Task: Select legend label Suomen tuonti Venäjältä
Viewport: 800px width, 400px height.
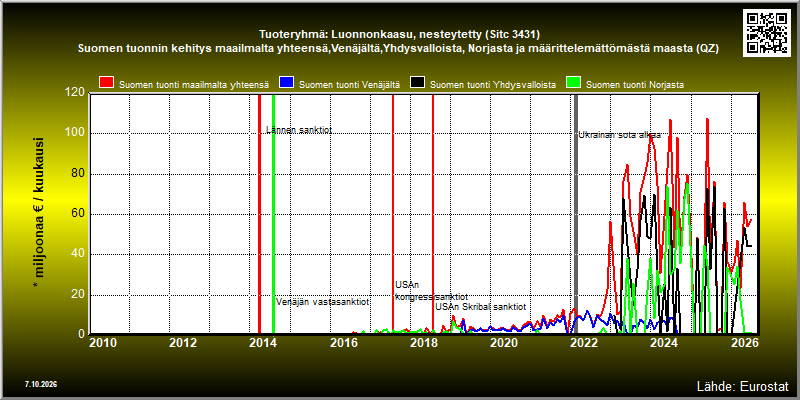Action: click(349, 85)
